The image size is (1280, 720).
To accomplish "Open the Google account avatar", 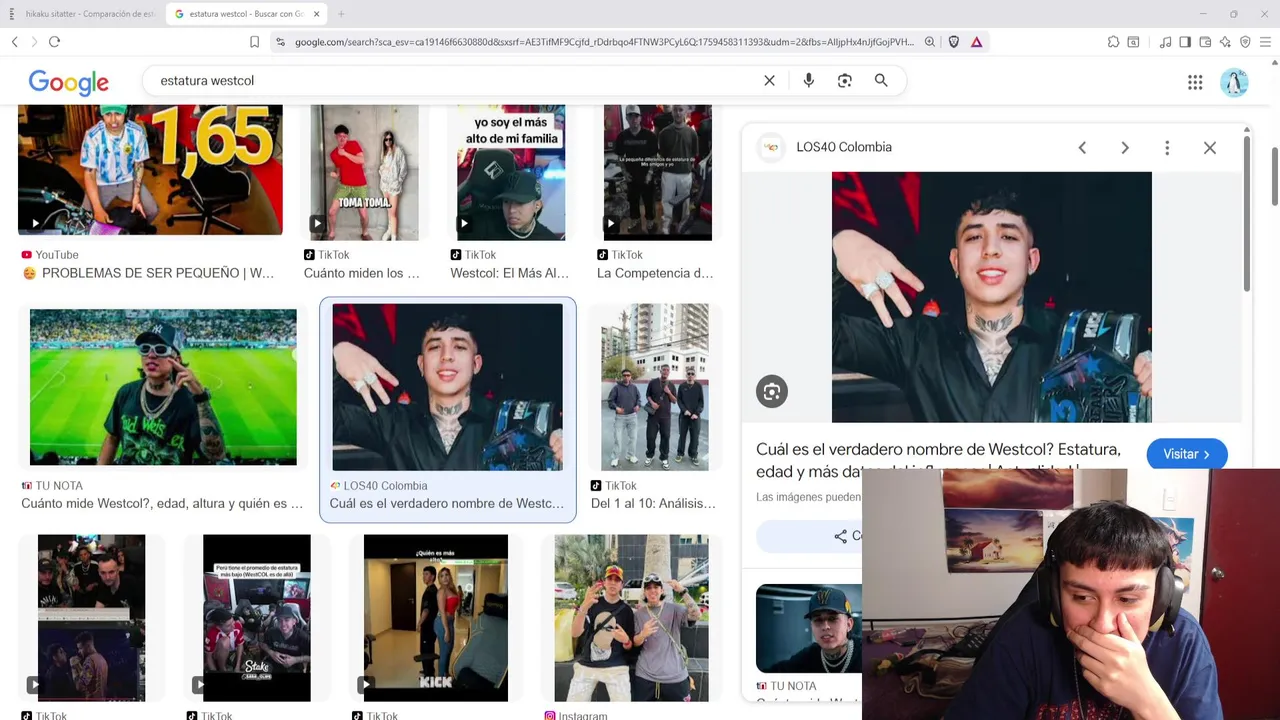I will coord(1234,83).
